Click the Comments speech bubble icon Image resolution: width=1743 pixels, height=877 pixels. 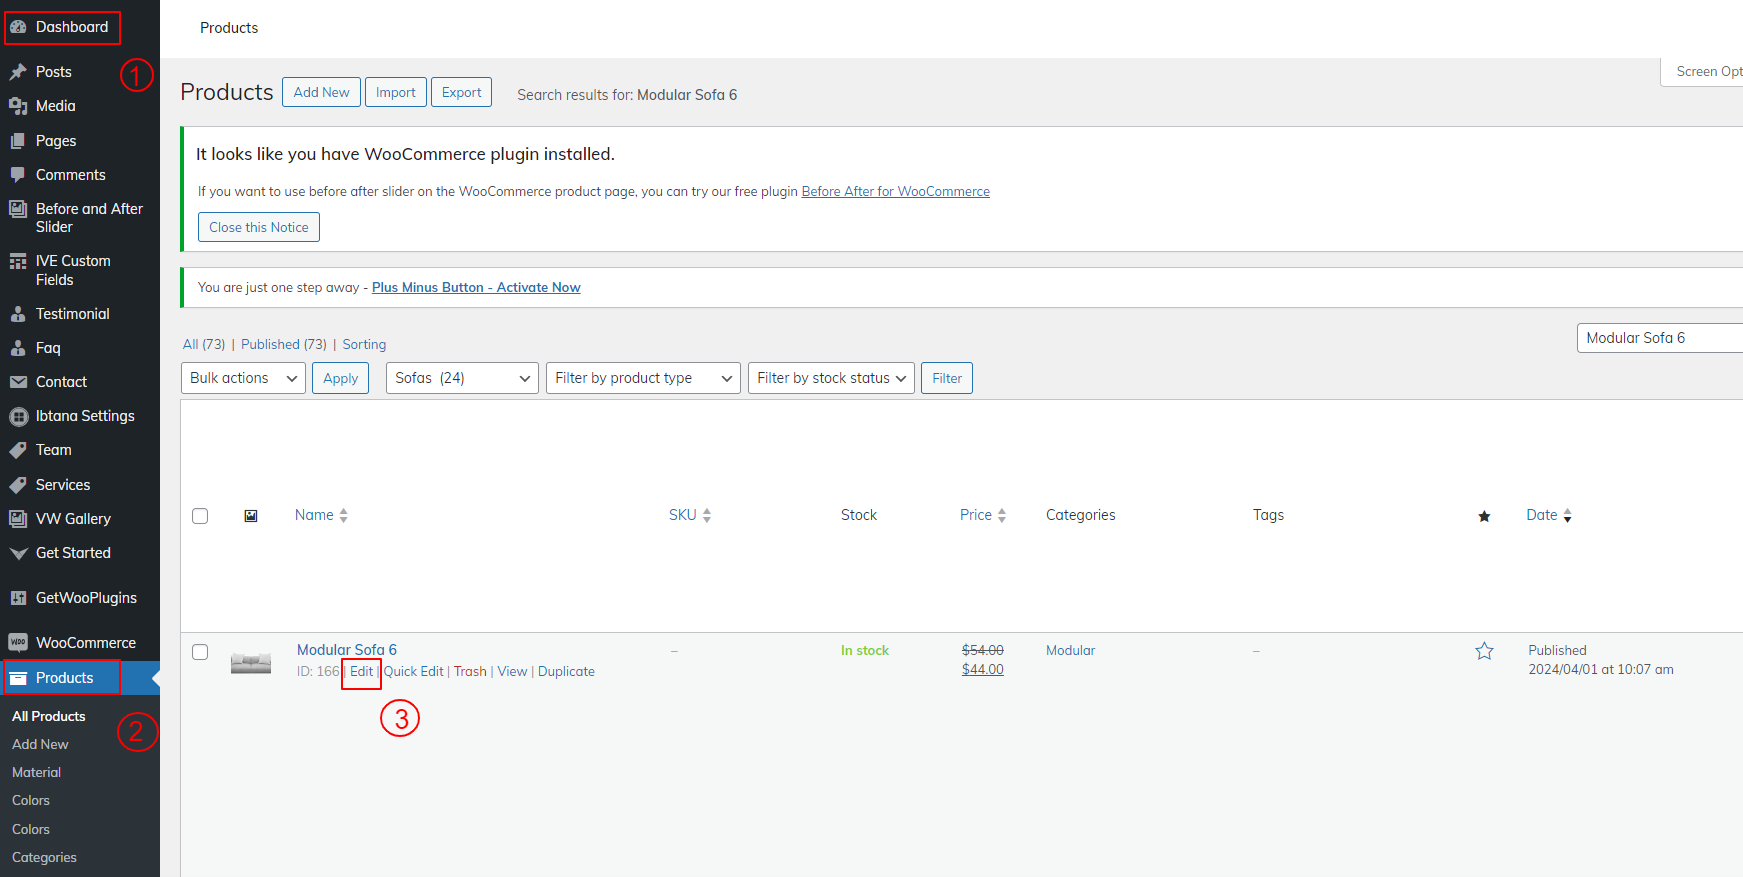click(x=18, y=175)
